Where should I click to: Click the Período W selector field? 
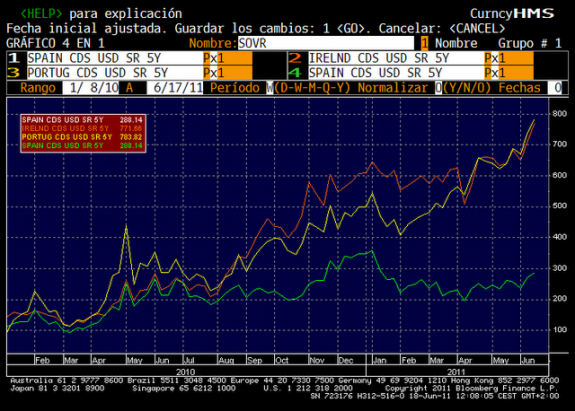coord(270,88)
